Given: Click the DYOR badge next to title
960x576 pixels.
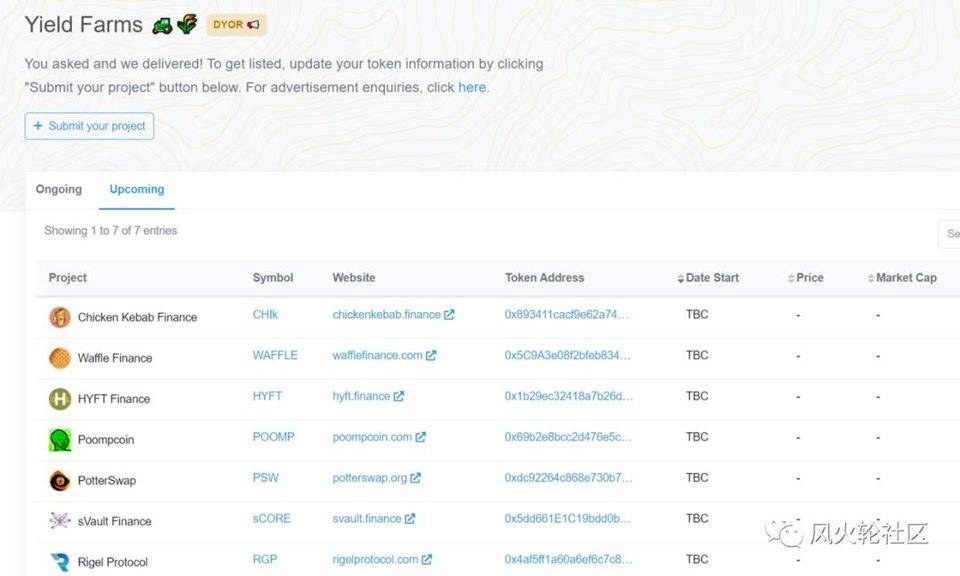Looking at the screenshot, I should 236,25.
